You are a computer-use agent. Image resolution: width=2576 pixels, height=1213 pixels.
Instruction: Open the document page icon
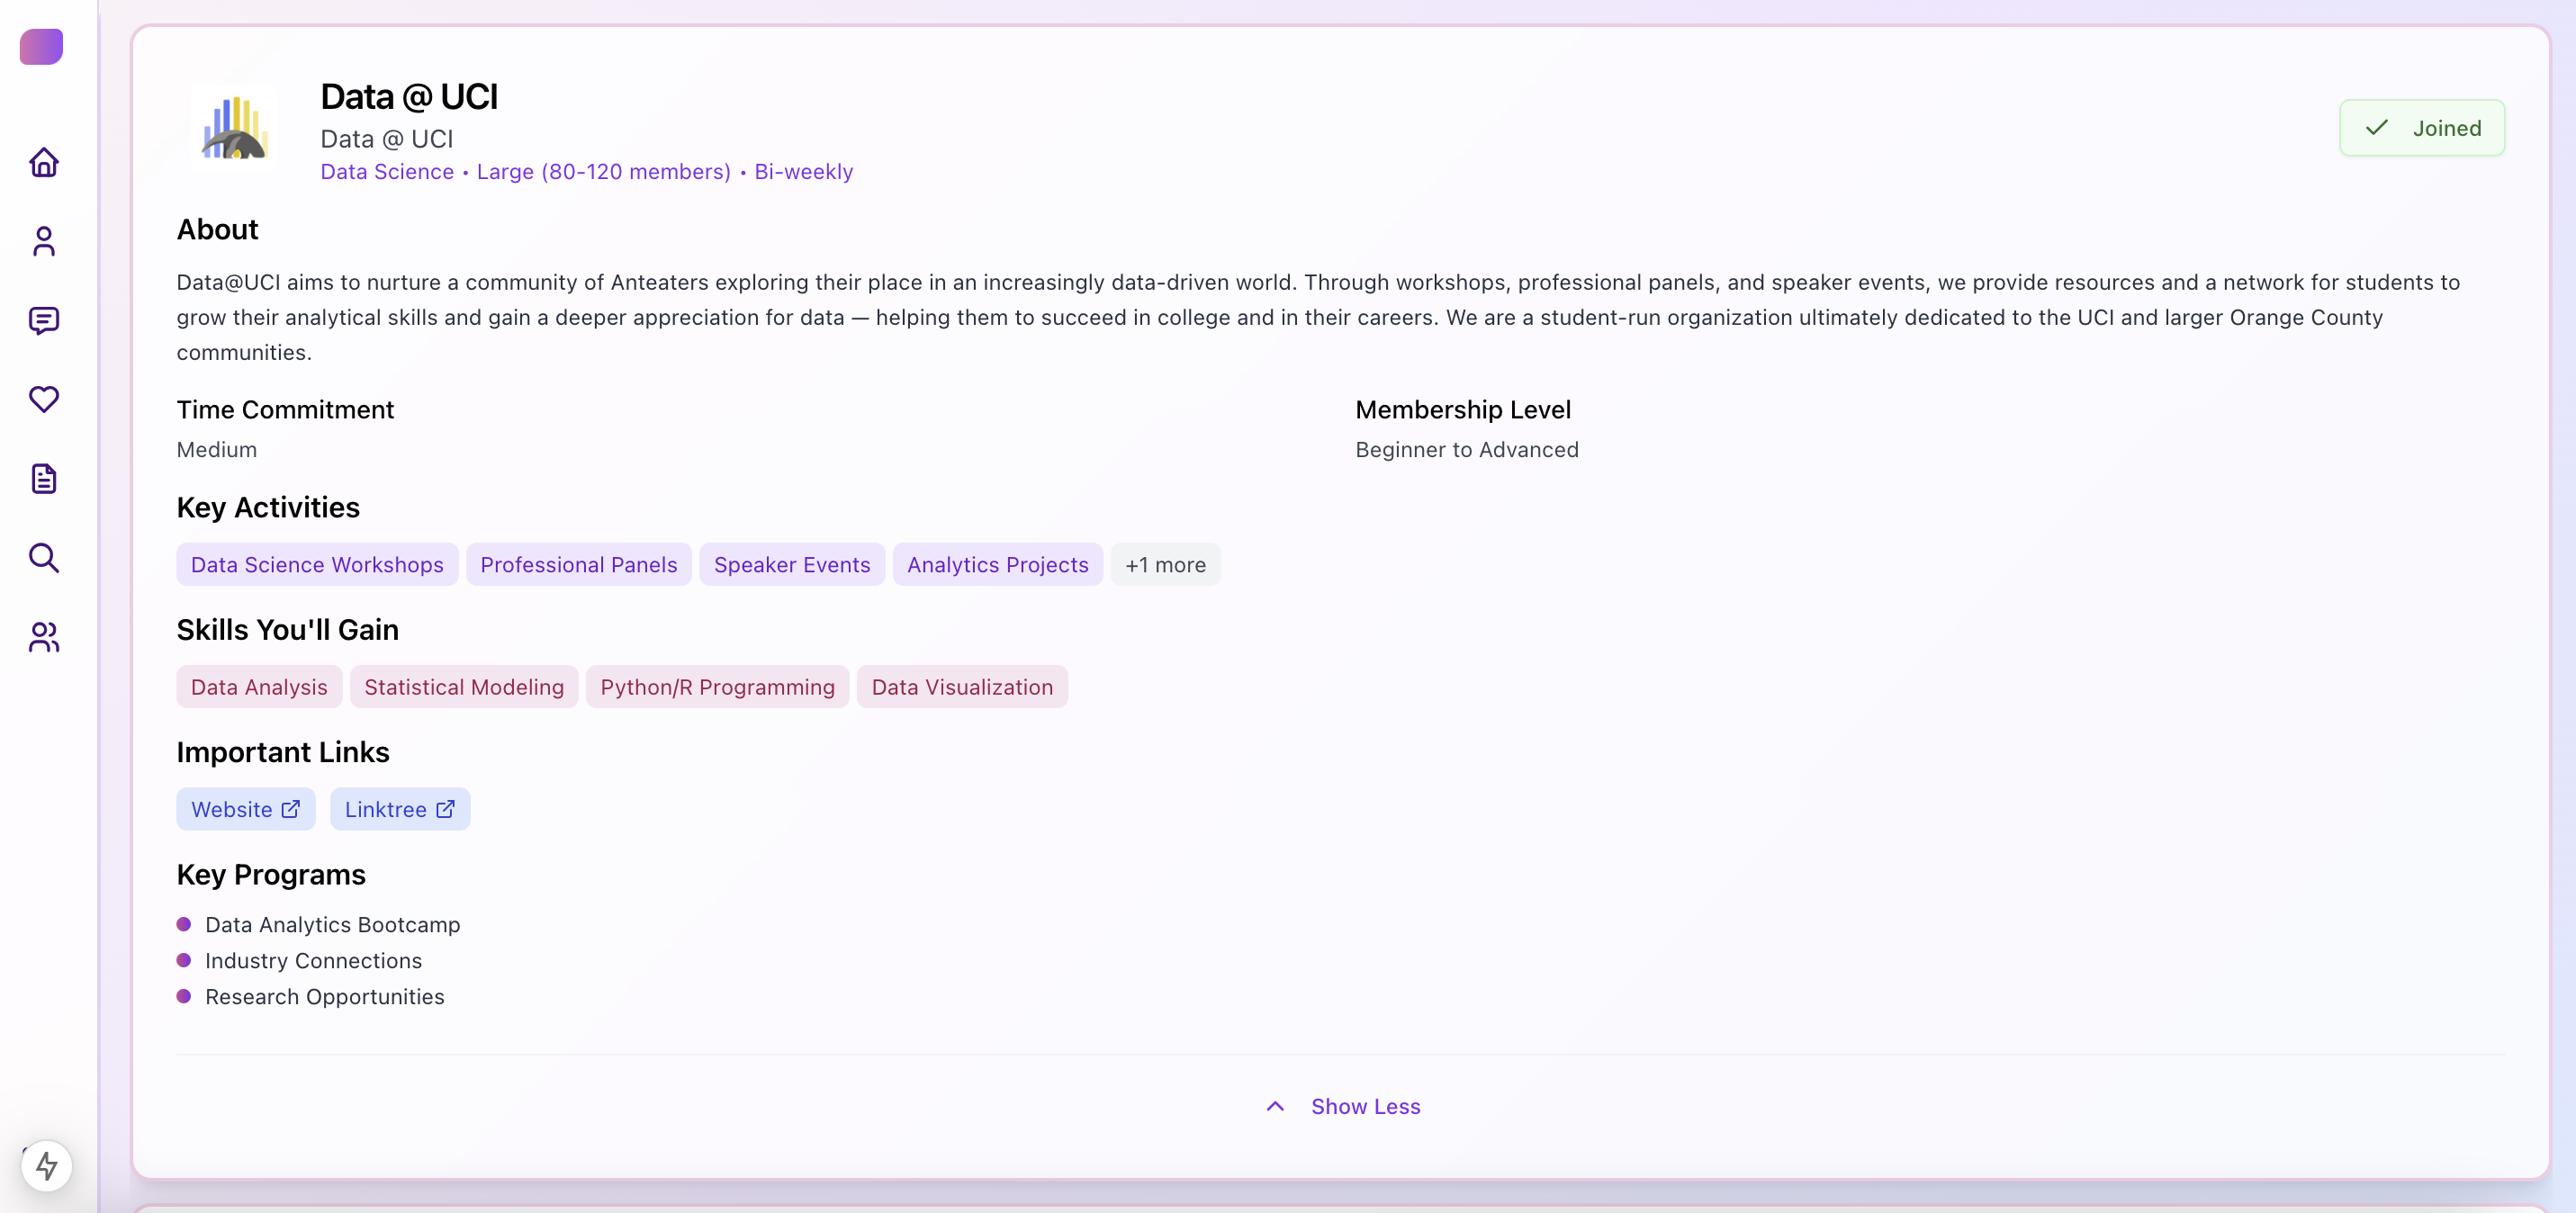click(44, 478)
